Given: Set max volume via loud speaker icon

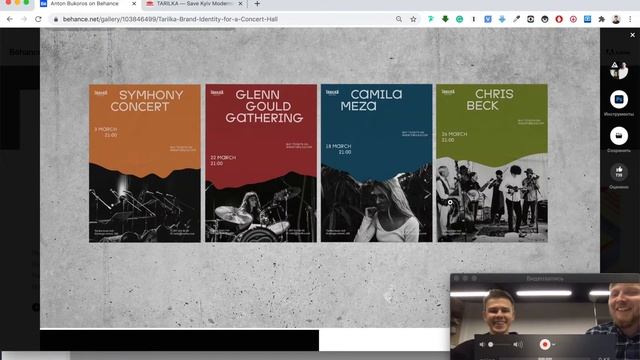Looking at the screenshot, I should 518,344.
